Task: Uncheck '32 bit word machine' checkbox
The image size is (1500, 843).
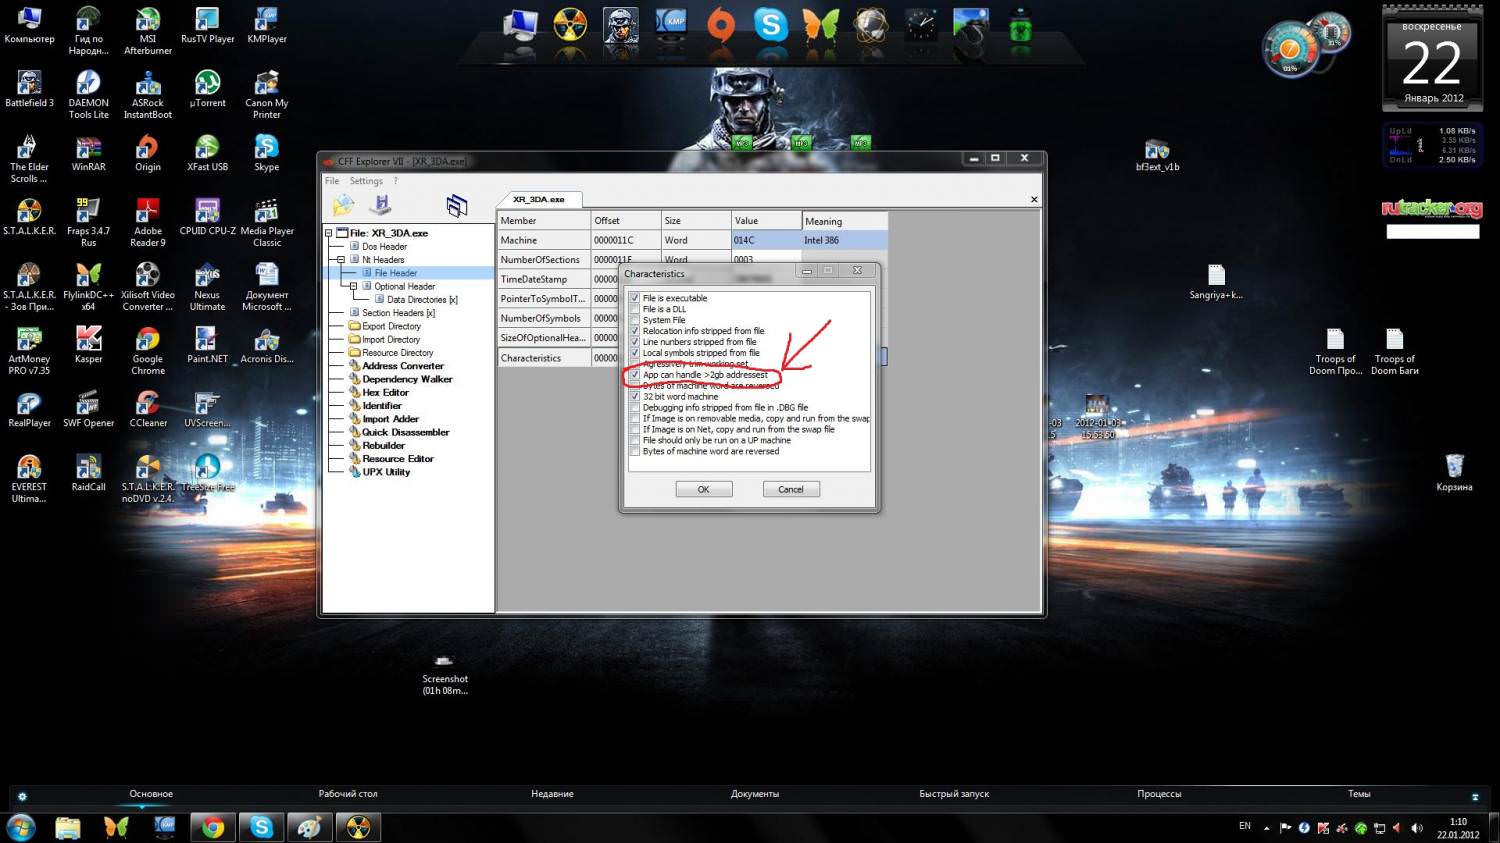Action: [635, 397]
